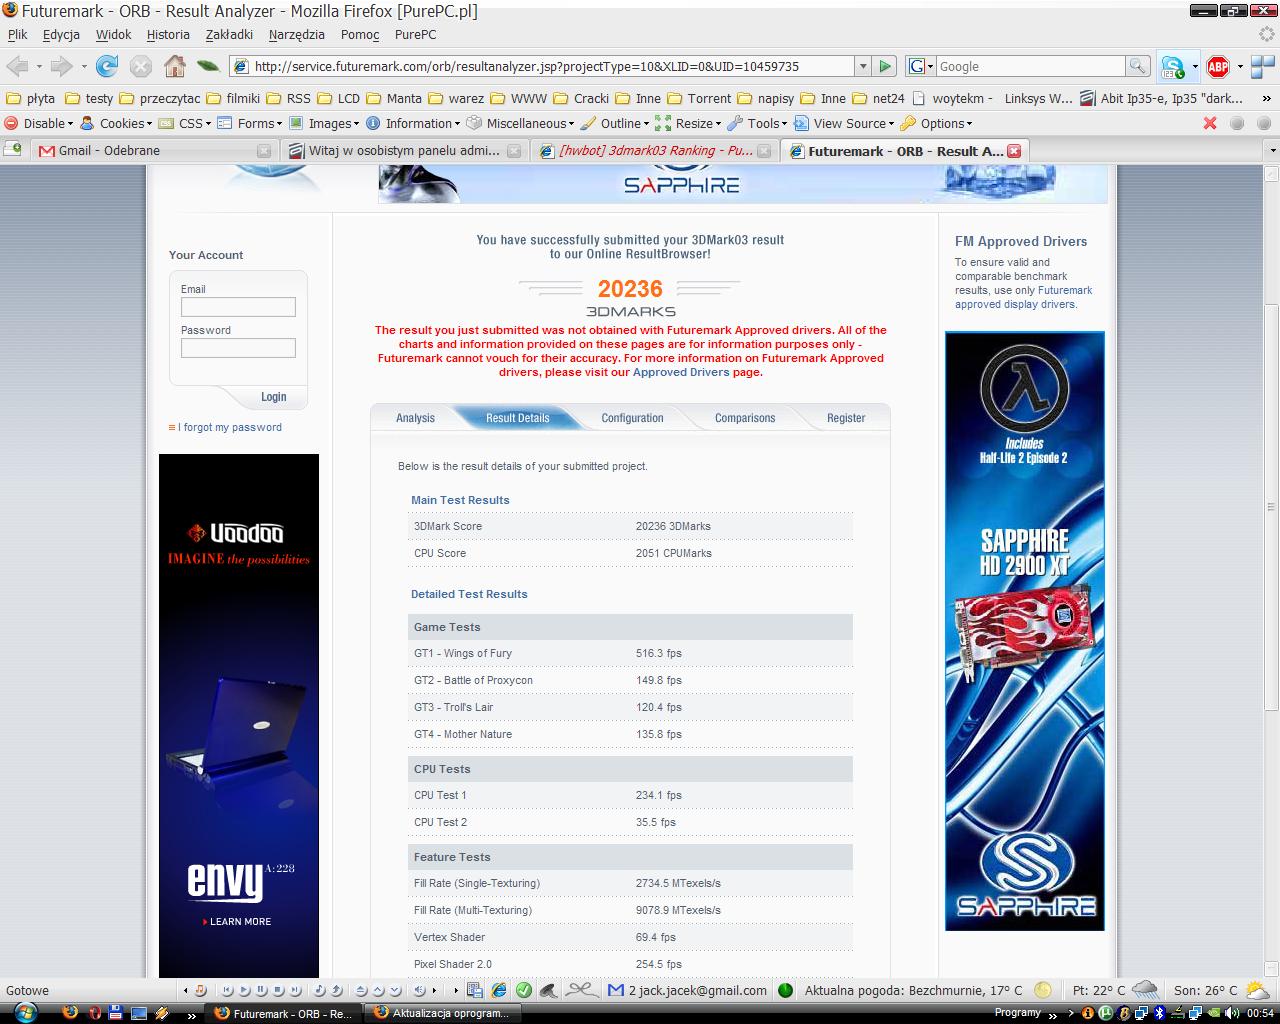
Task: Expand the Information menu
Action: tap(413, 123)
